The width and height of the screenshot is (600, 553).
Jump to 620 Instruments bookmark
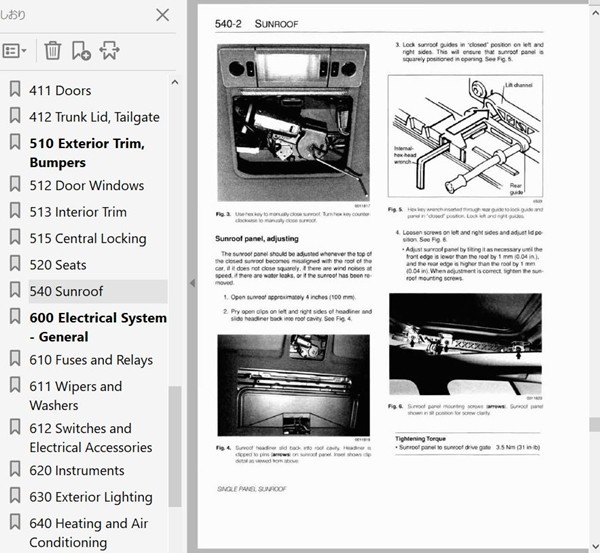tap(77, 470)
